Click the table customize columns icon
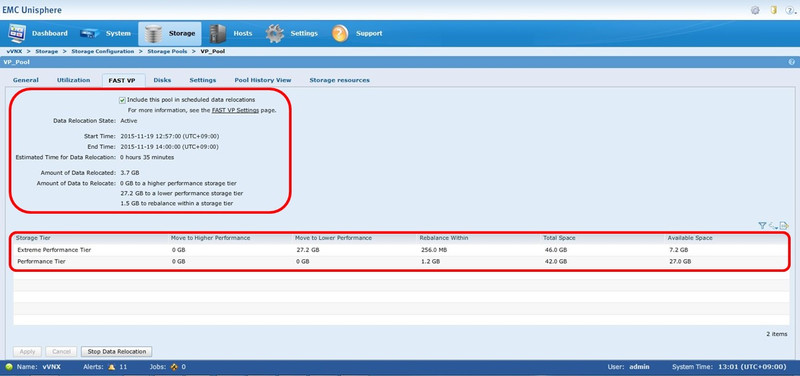The image size is (800, 376). [773, 225]
